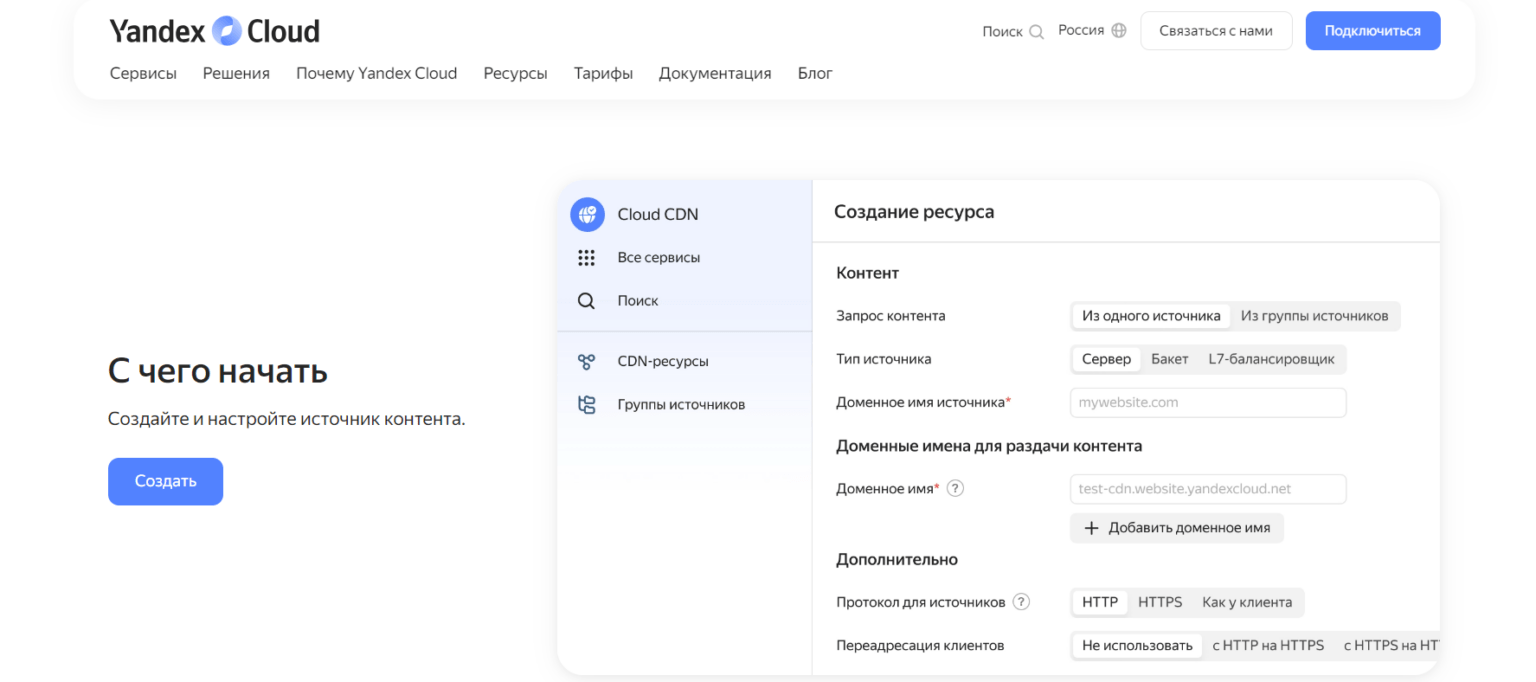The image size is (1536, 682).
Task: Click Добавить доменное имя
Action: [1177, 528]
